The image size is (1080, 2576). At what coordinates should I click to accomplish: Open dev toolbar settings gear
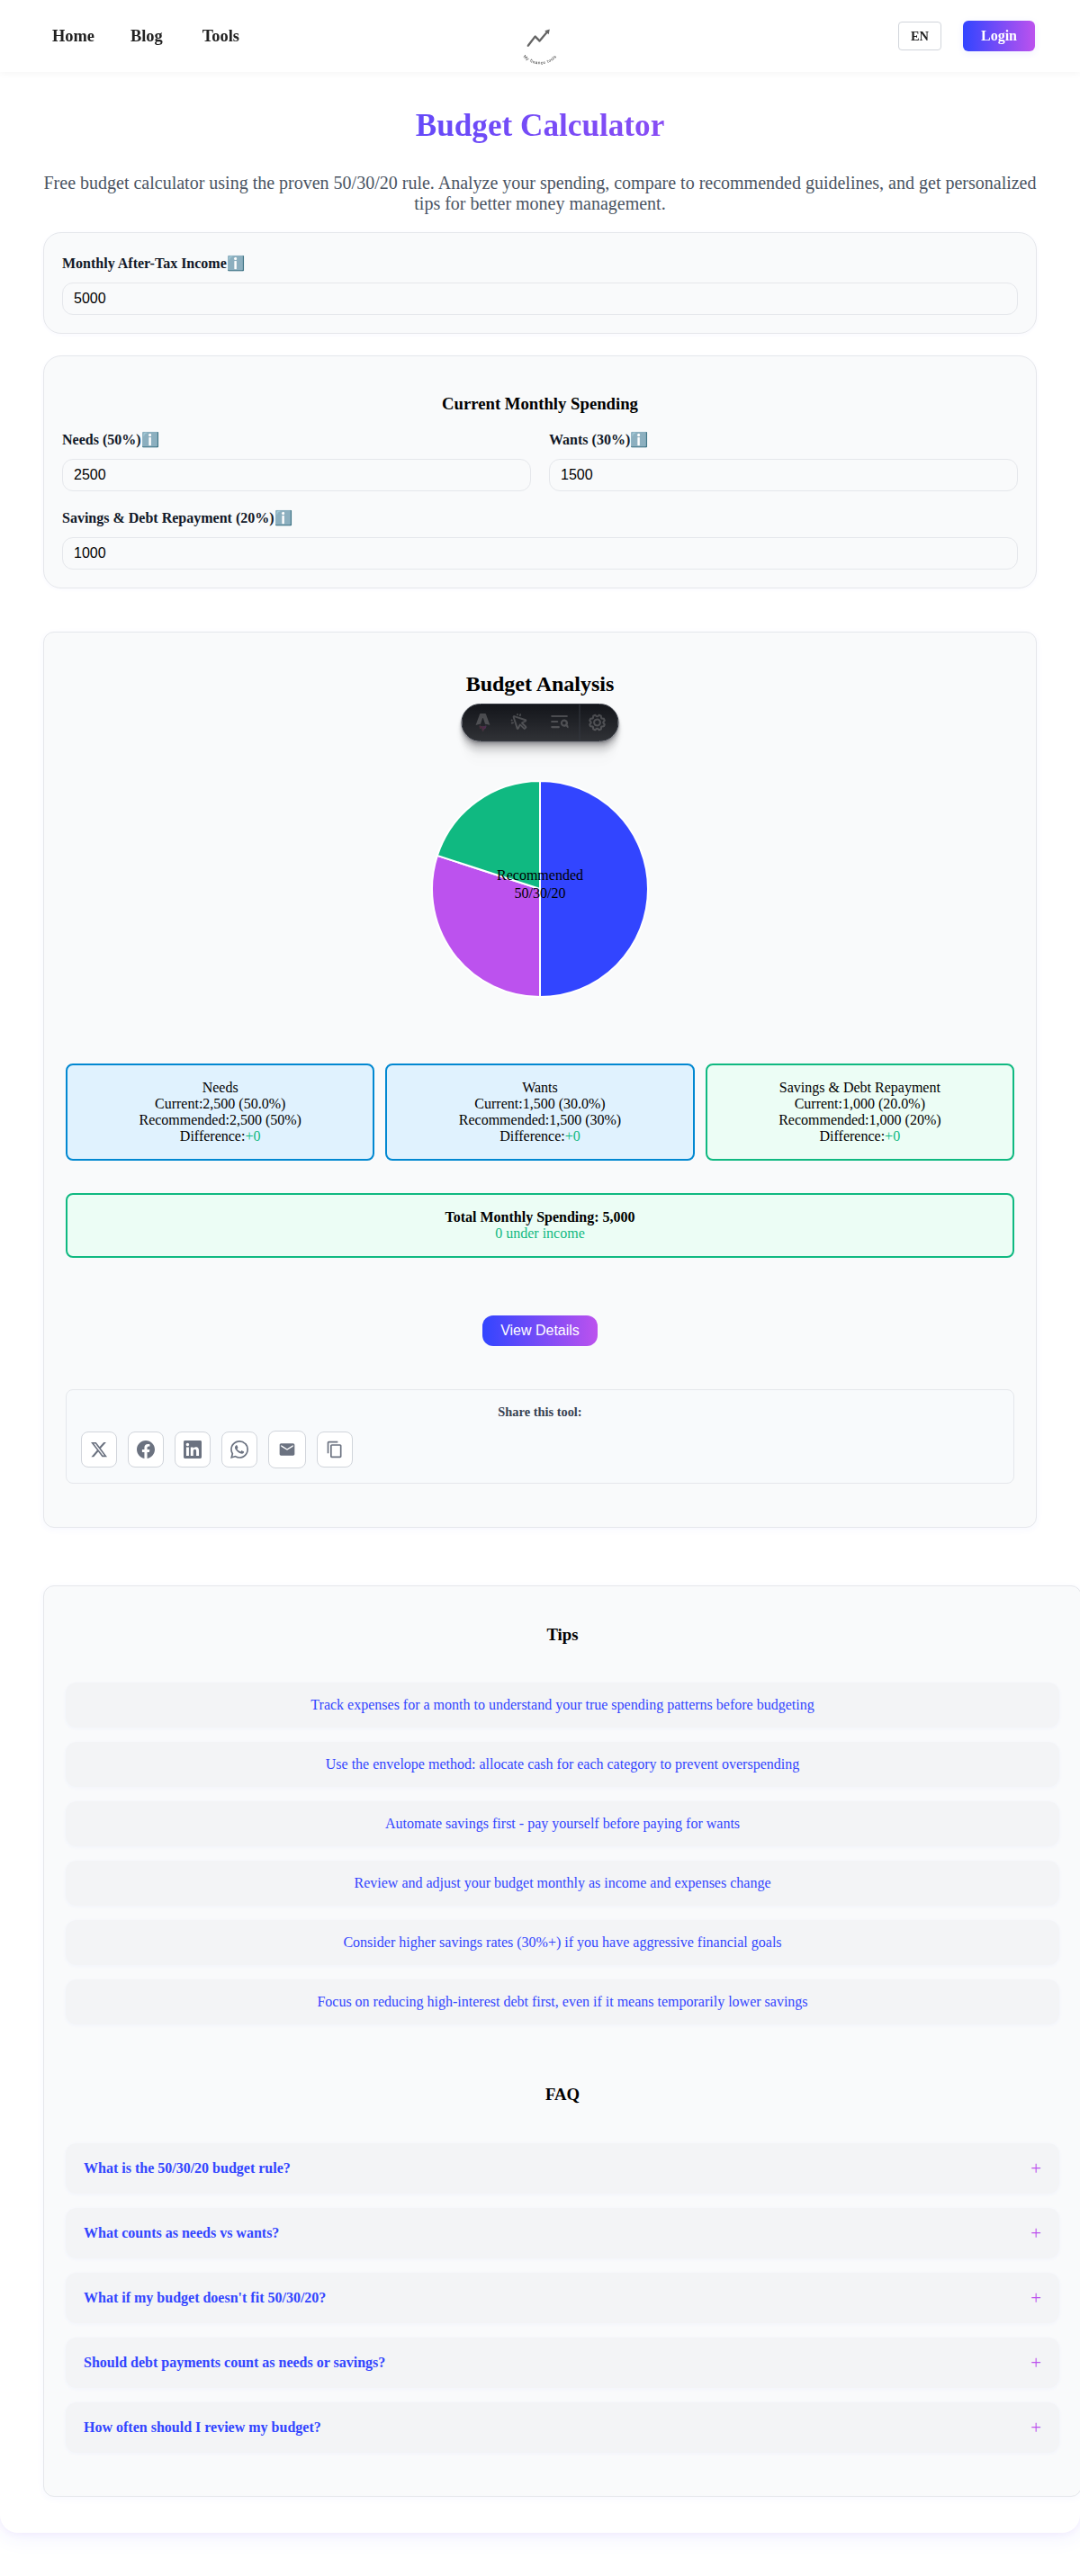click(597, 723)
